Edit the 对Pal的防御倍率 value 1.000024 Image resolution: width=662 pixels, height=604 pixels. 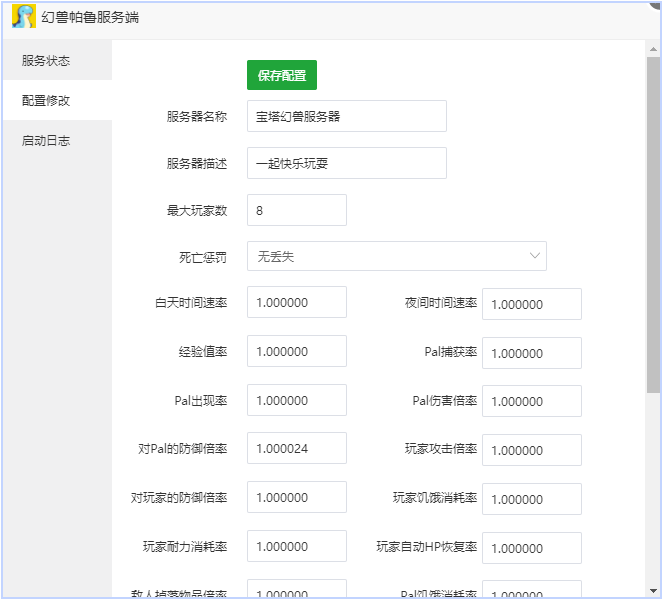tap(297, 448)
